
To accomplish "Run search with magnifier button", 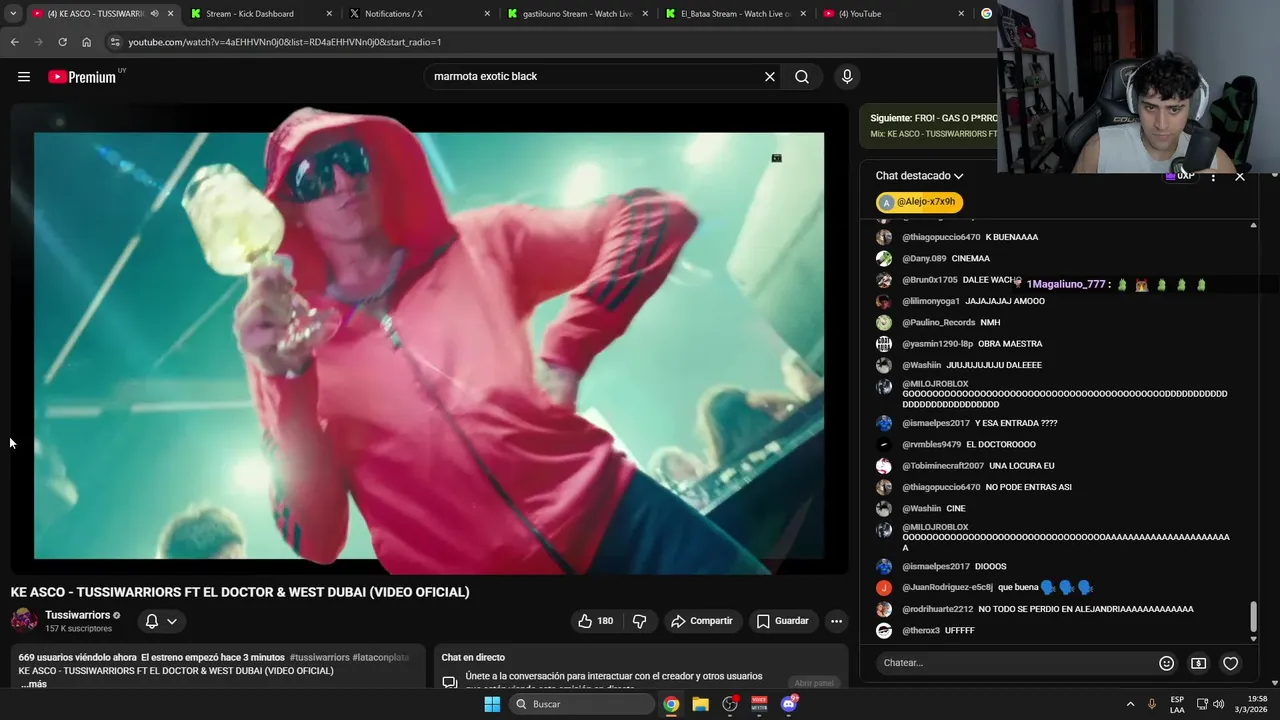I will [x=802, y=77].
